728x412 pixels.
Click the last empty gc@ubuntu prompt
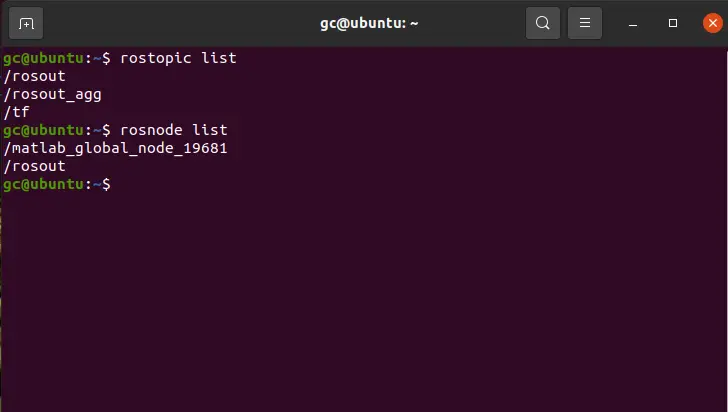[57, 184]
